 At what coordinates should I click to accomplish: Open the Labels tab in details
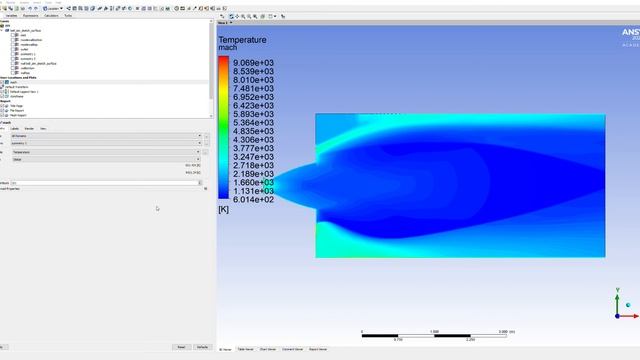(15, 129)
